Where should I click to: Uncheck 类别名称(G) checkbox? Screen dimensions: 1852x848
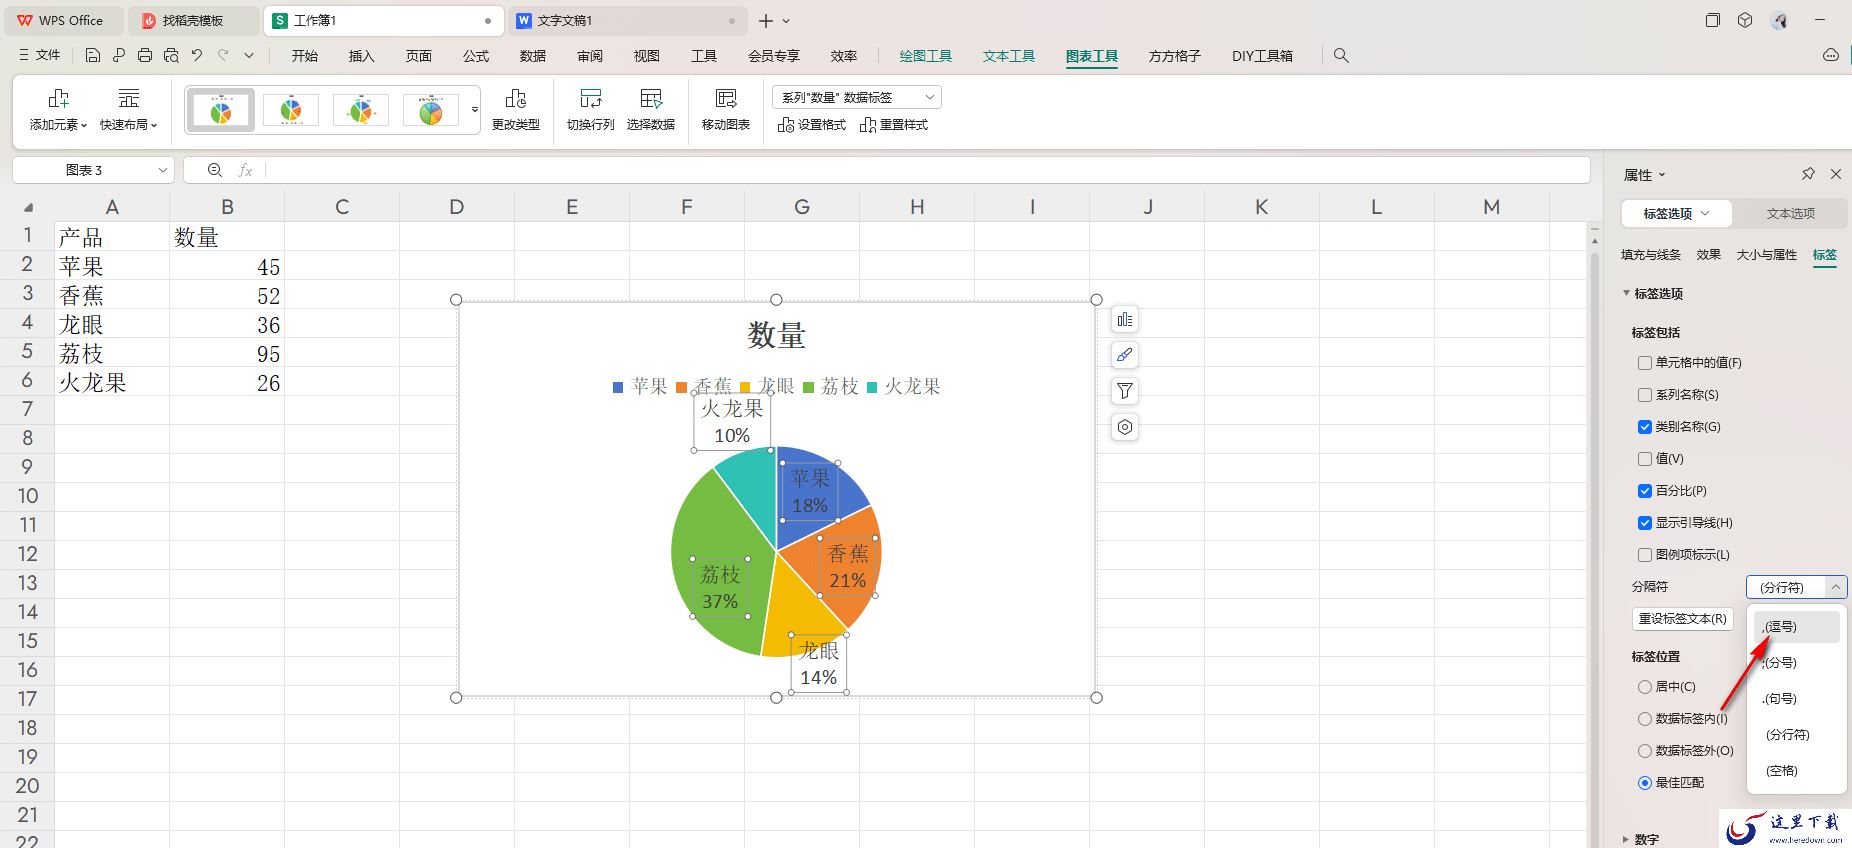click(1645, 427)
